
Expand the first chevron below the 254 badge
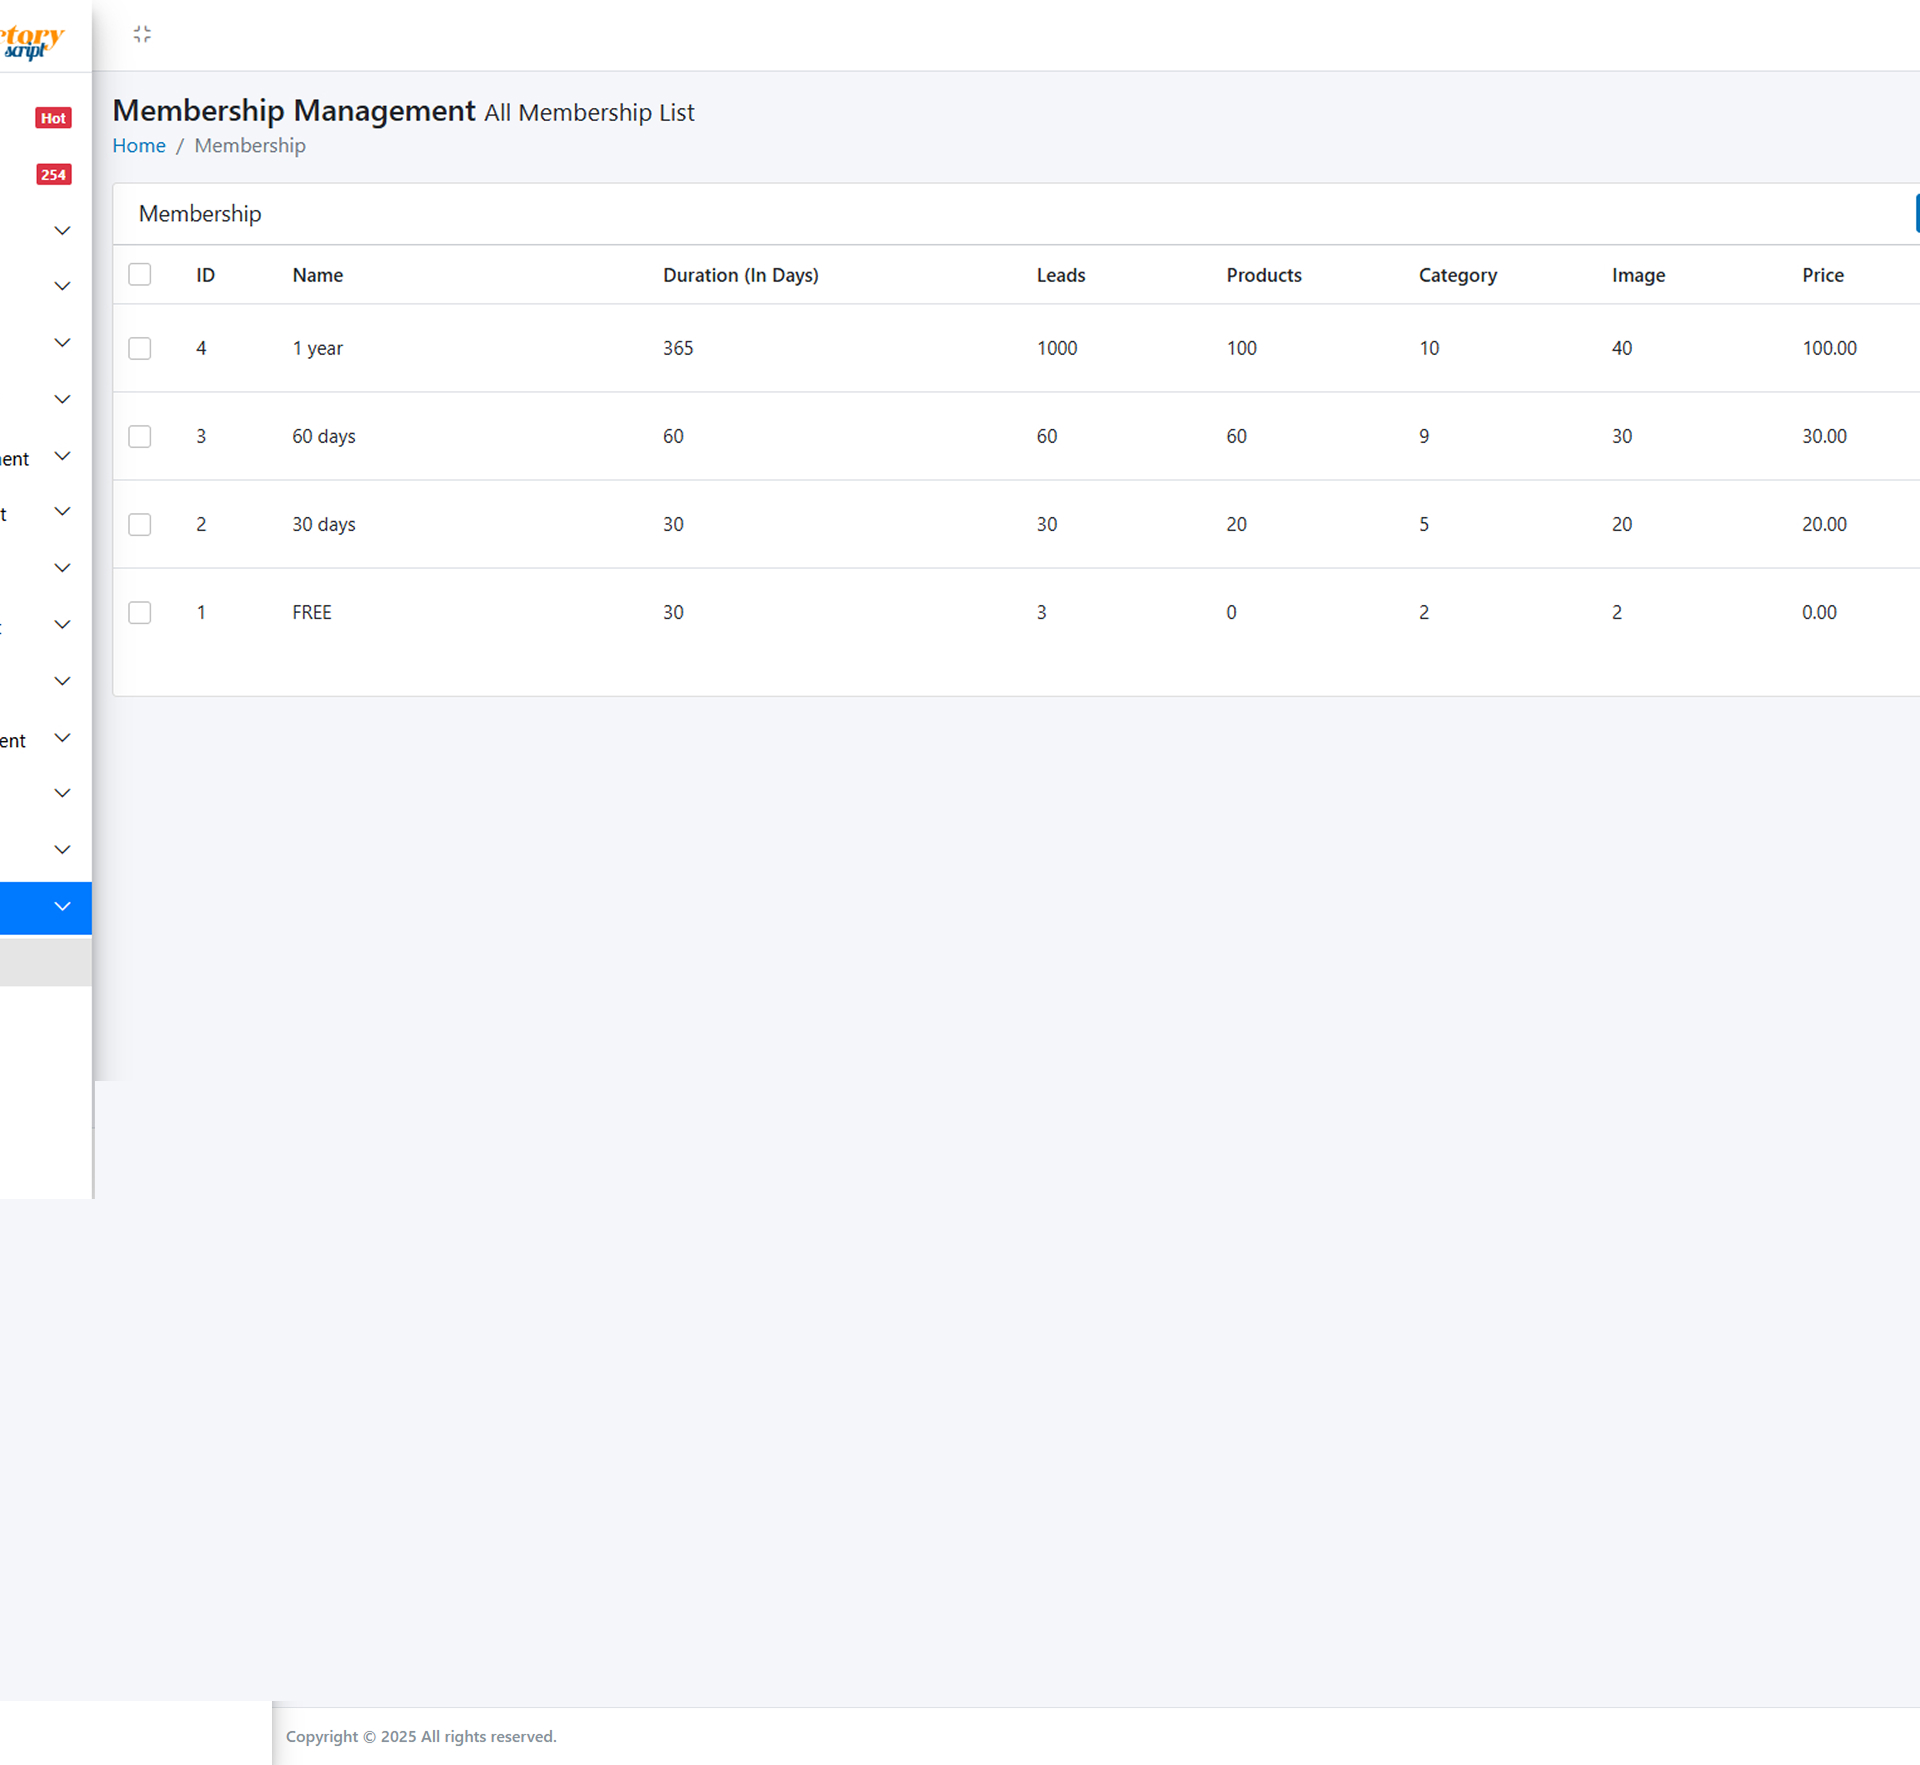click(62, 231)
